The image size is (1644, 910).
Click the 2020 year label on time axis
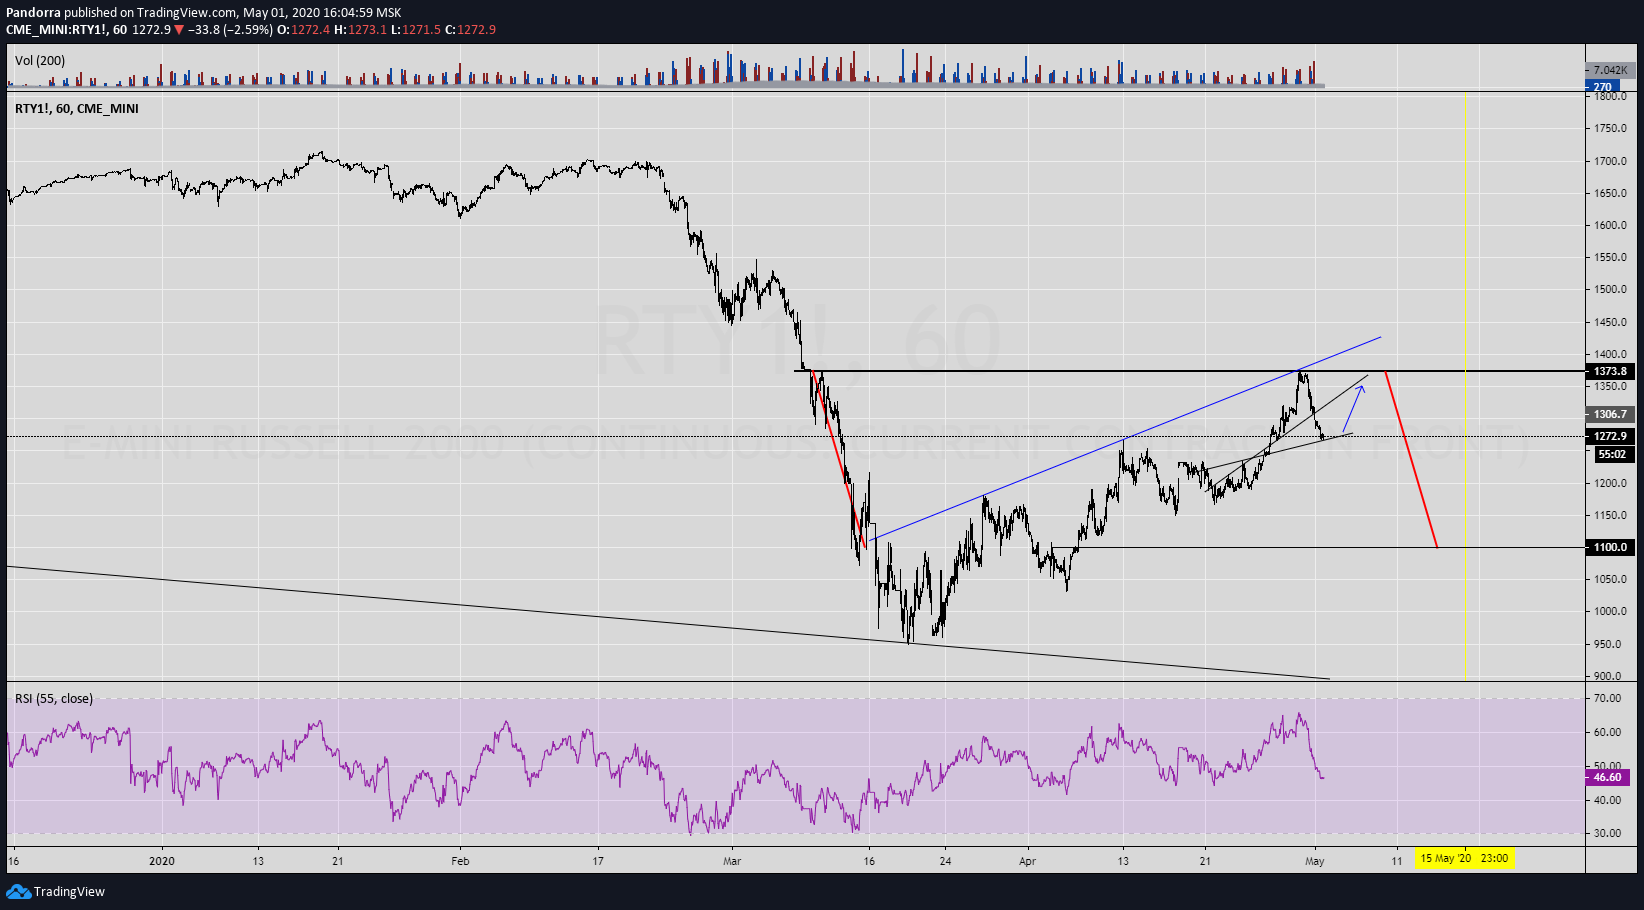161,860
